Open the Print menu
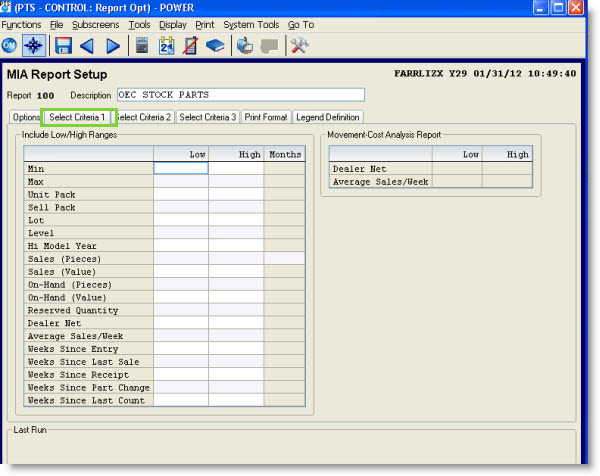Image resolution: width=600 pixels, height=476 pixels. pos(205,25)
